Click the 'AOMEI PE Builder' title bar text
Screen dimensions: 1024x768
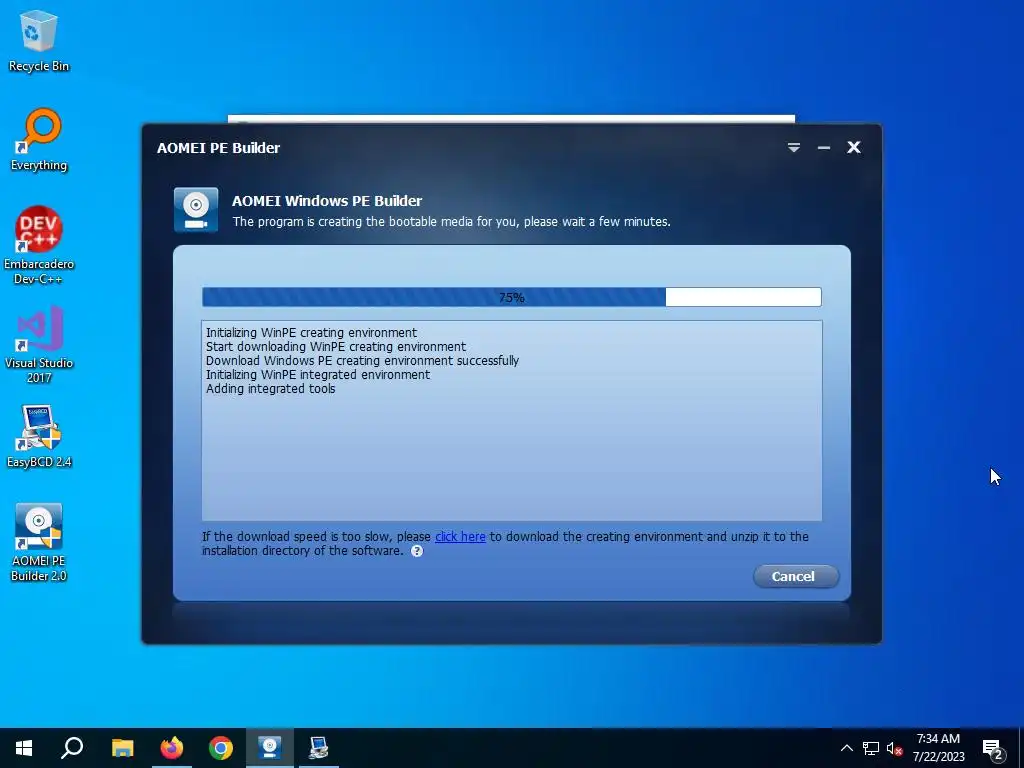[218, 148]
